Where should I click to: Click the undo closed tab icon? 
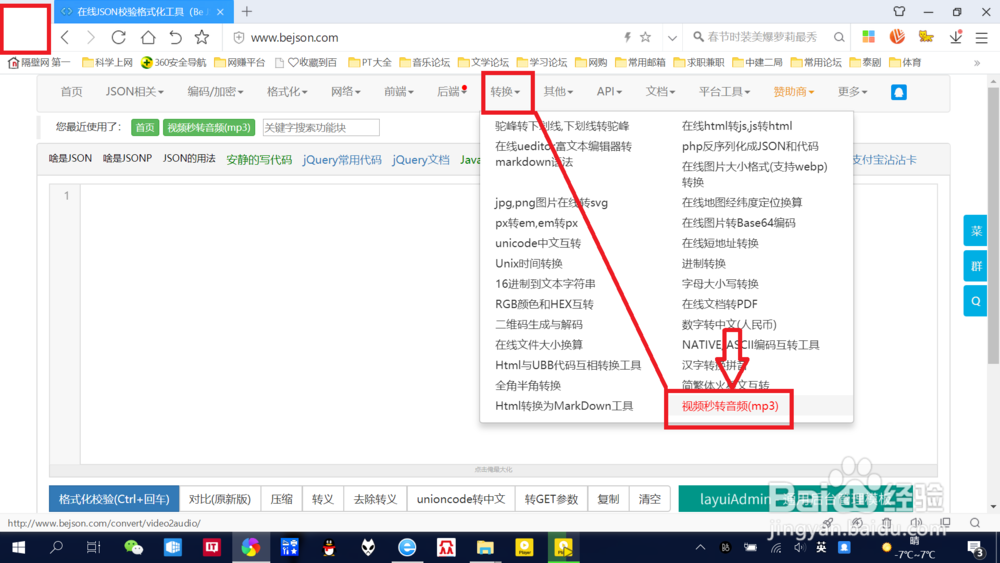click(175, 37)
